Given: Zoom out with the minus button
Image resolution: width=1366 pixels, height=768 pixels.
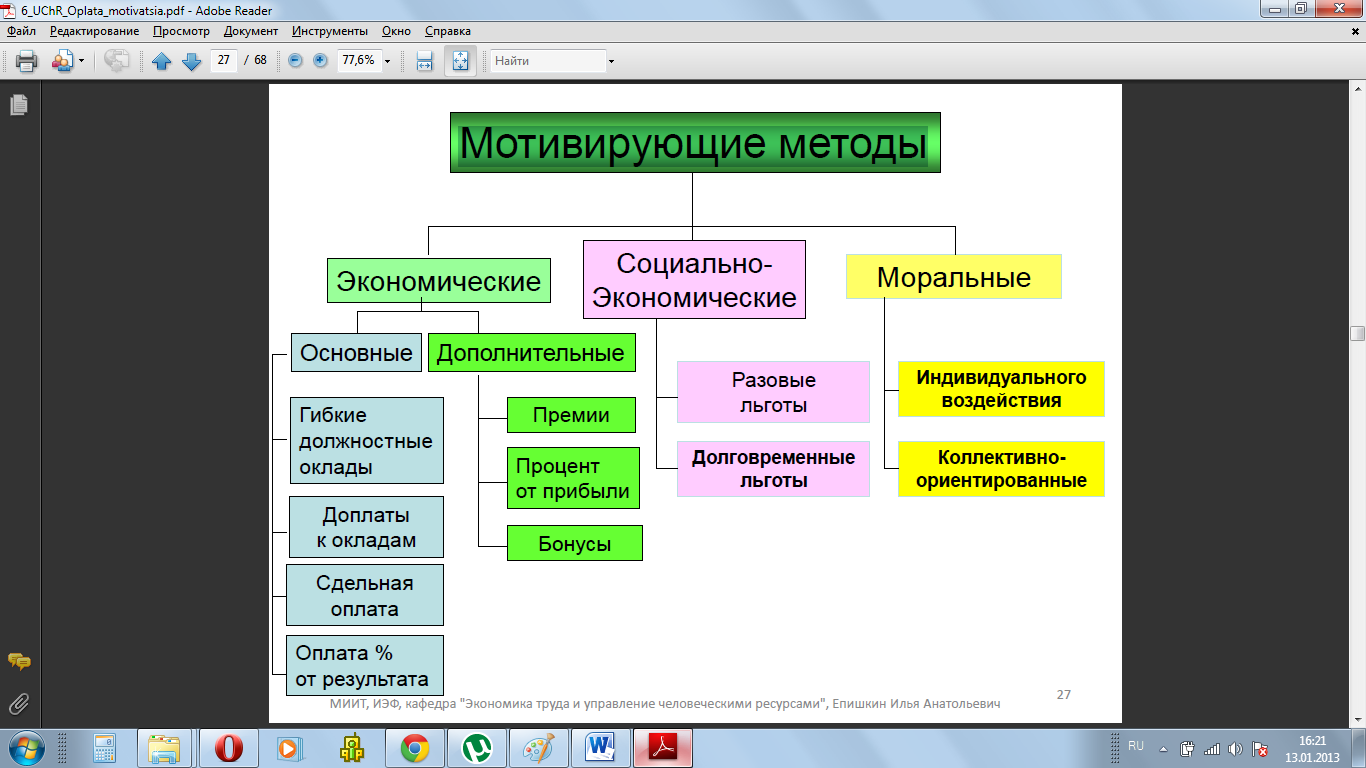Looking at the screenshot, I should coord(295,60).
